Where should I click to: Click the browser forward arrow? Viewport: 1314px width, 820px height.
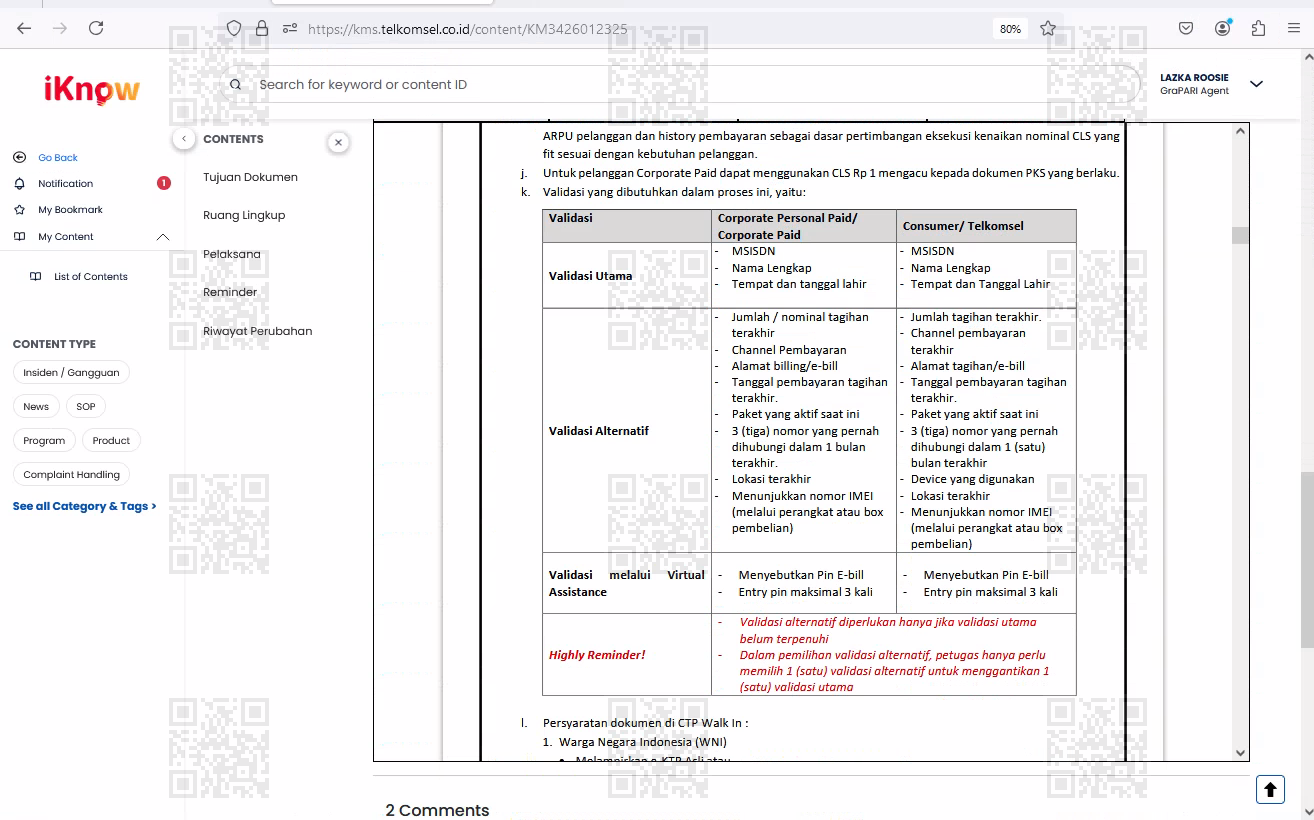coord(60,28)
